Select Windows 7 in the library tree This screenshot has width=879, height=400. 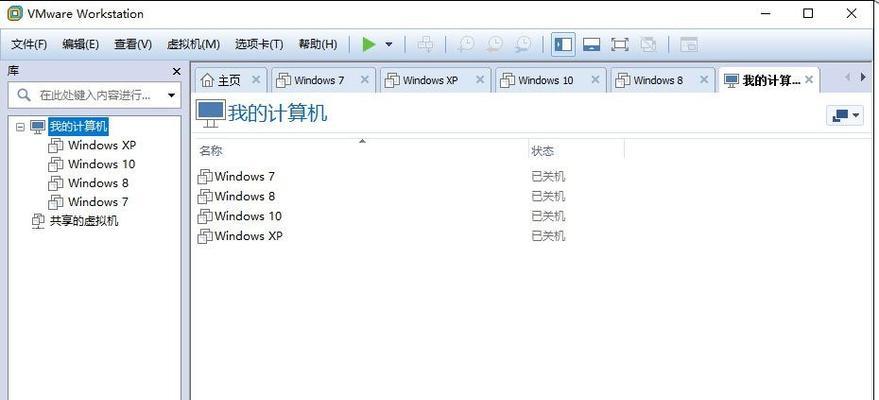98,202
